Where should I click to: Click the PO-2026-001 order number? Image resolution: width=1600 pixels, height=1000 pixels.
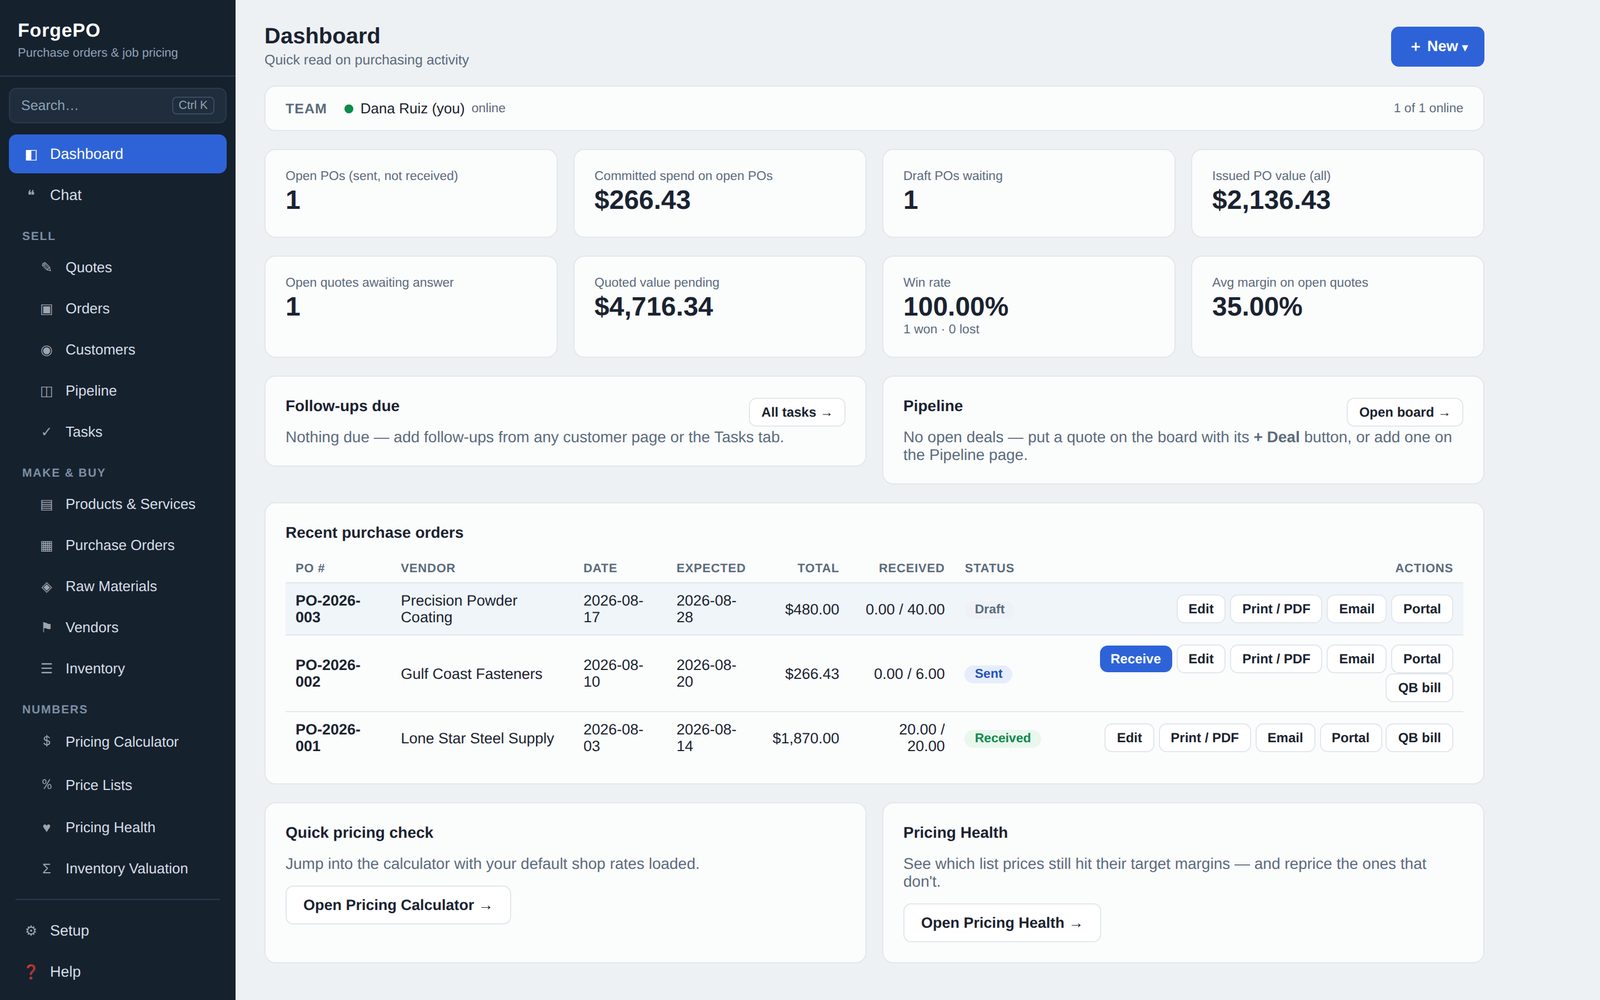coord(327,738)
